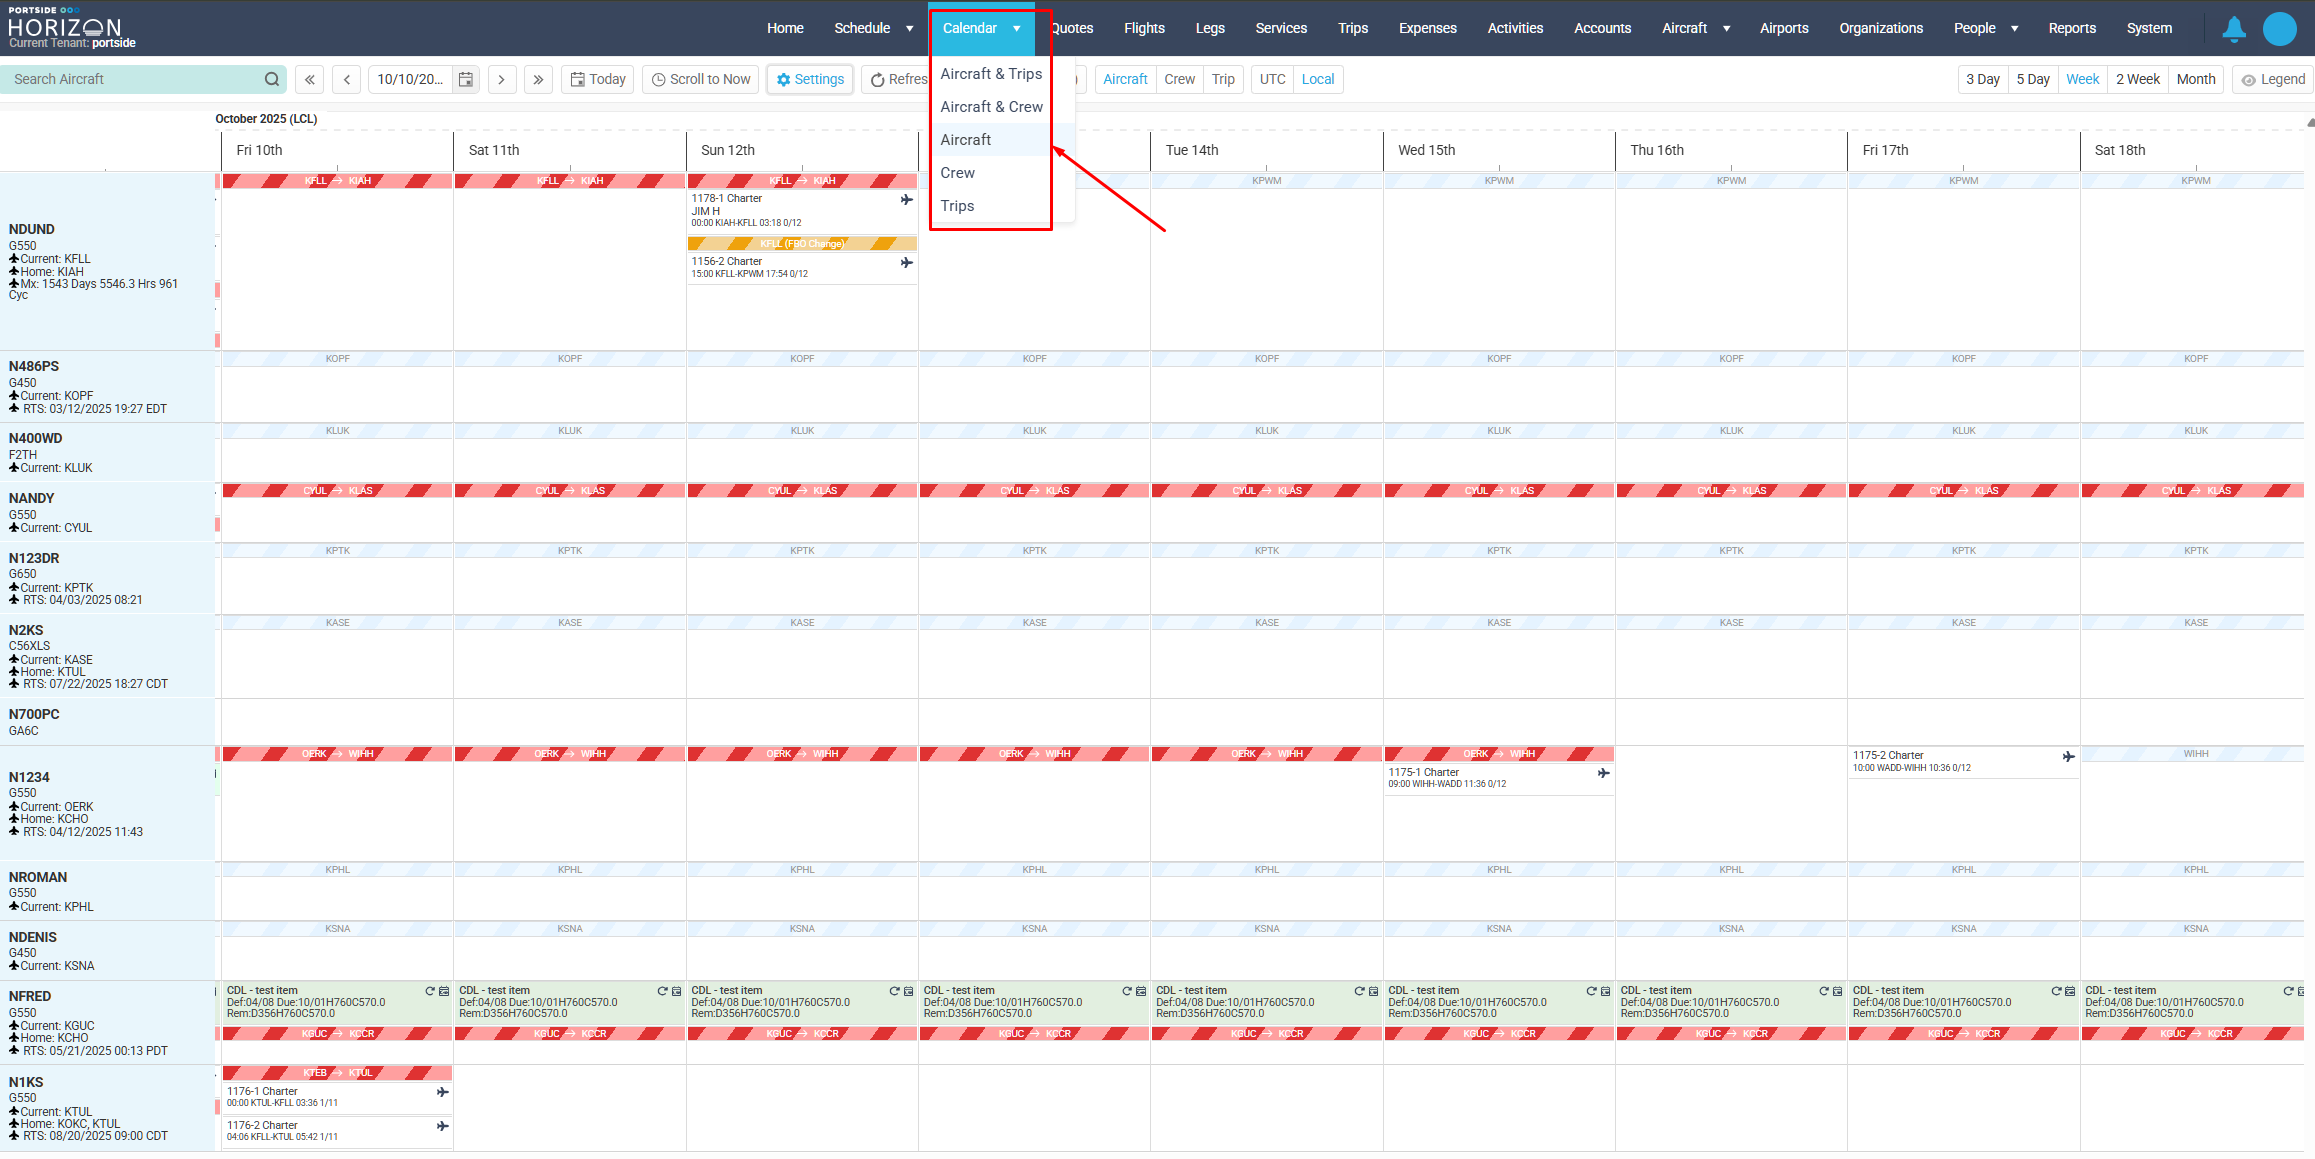Choose Trips in the Calendar dropdown
2315x1159 pixels.
[x=957, y=206]
